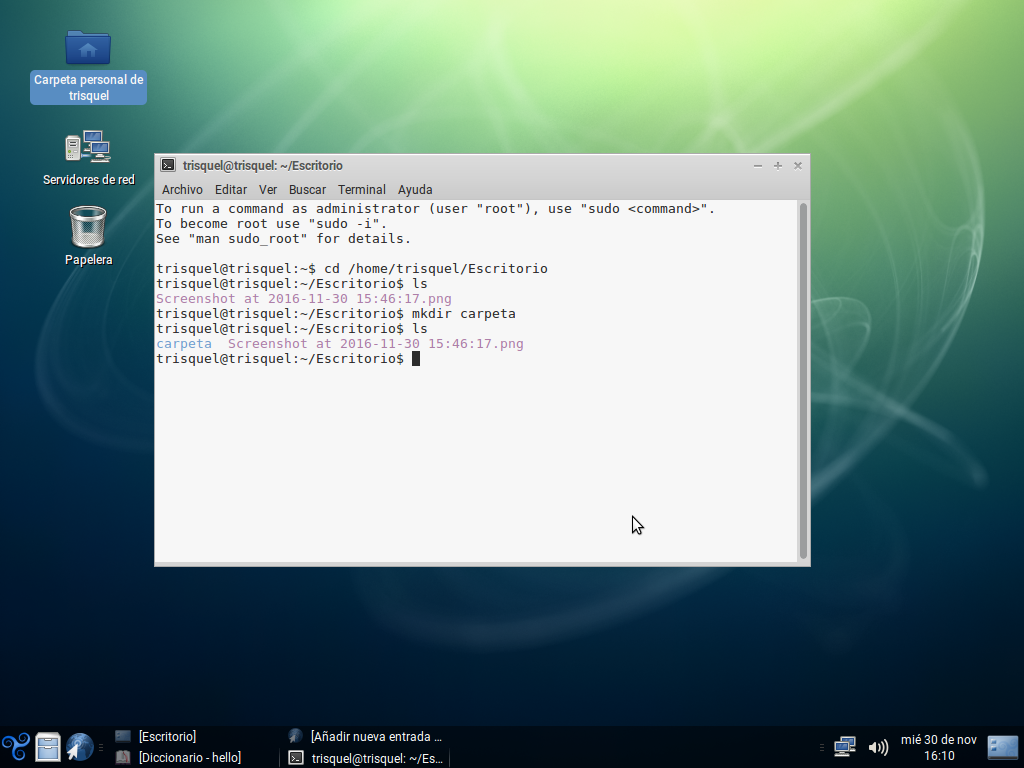Switch to Añadir nueva entrada taskbar window
Screen dimensions: 1024x768
[x=374, y=736]
